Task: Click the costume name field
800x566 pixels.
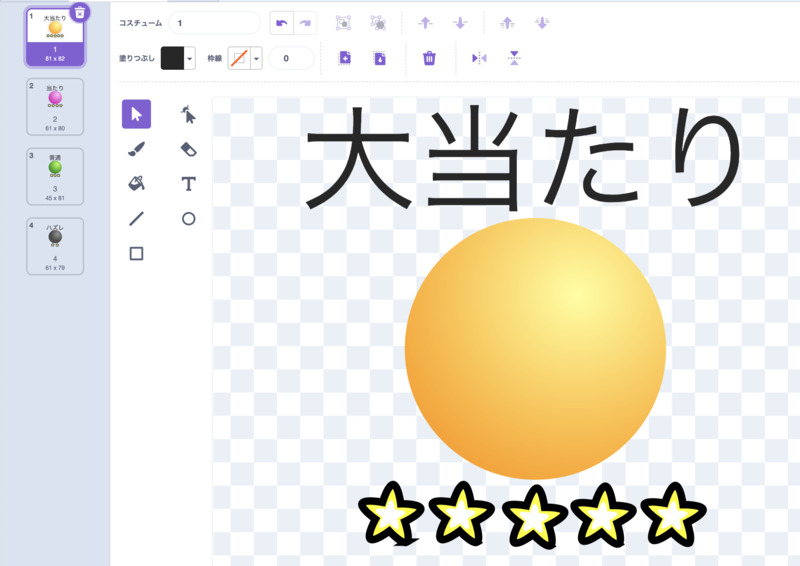Action: coord(214,23)
